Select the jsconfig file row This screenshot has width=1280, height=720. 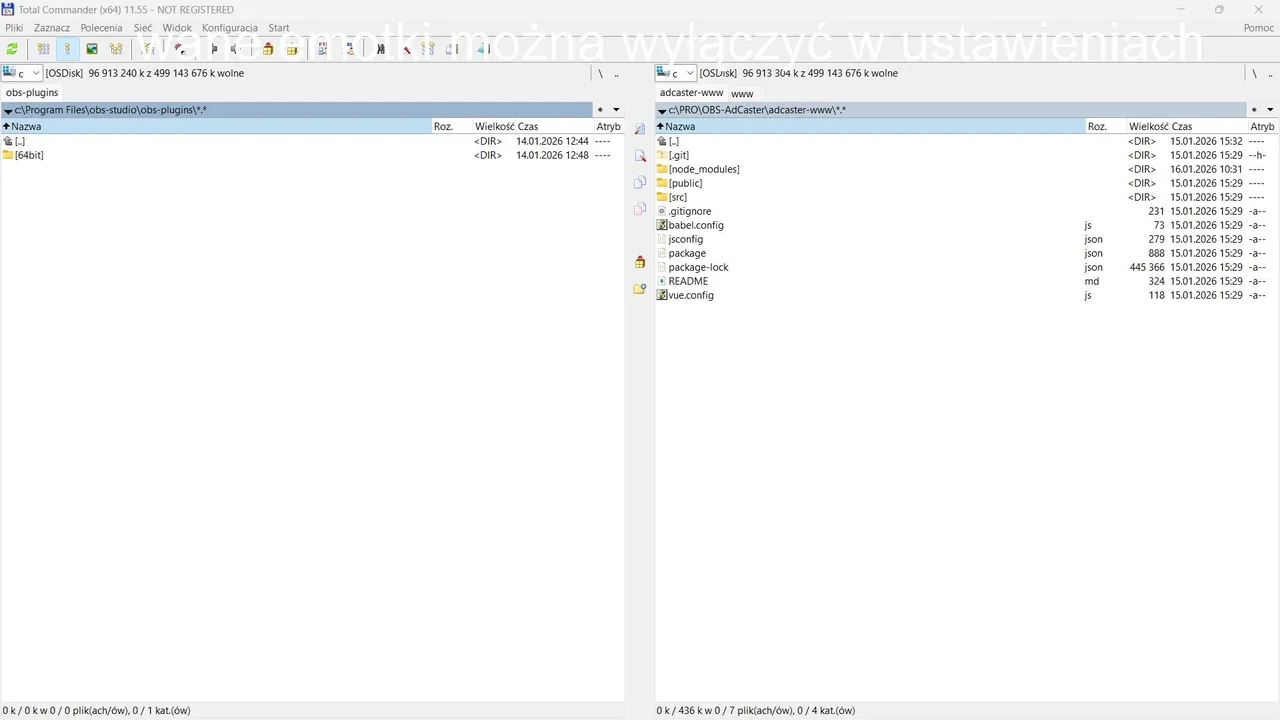(x=966, y=239)
